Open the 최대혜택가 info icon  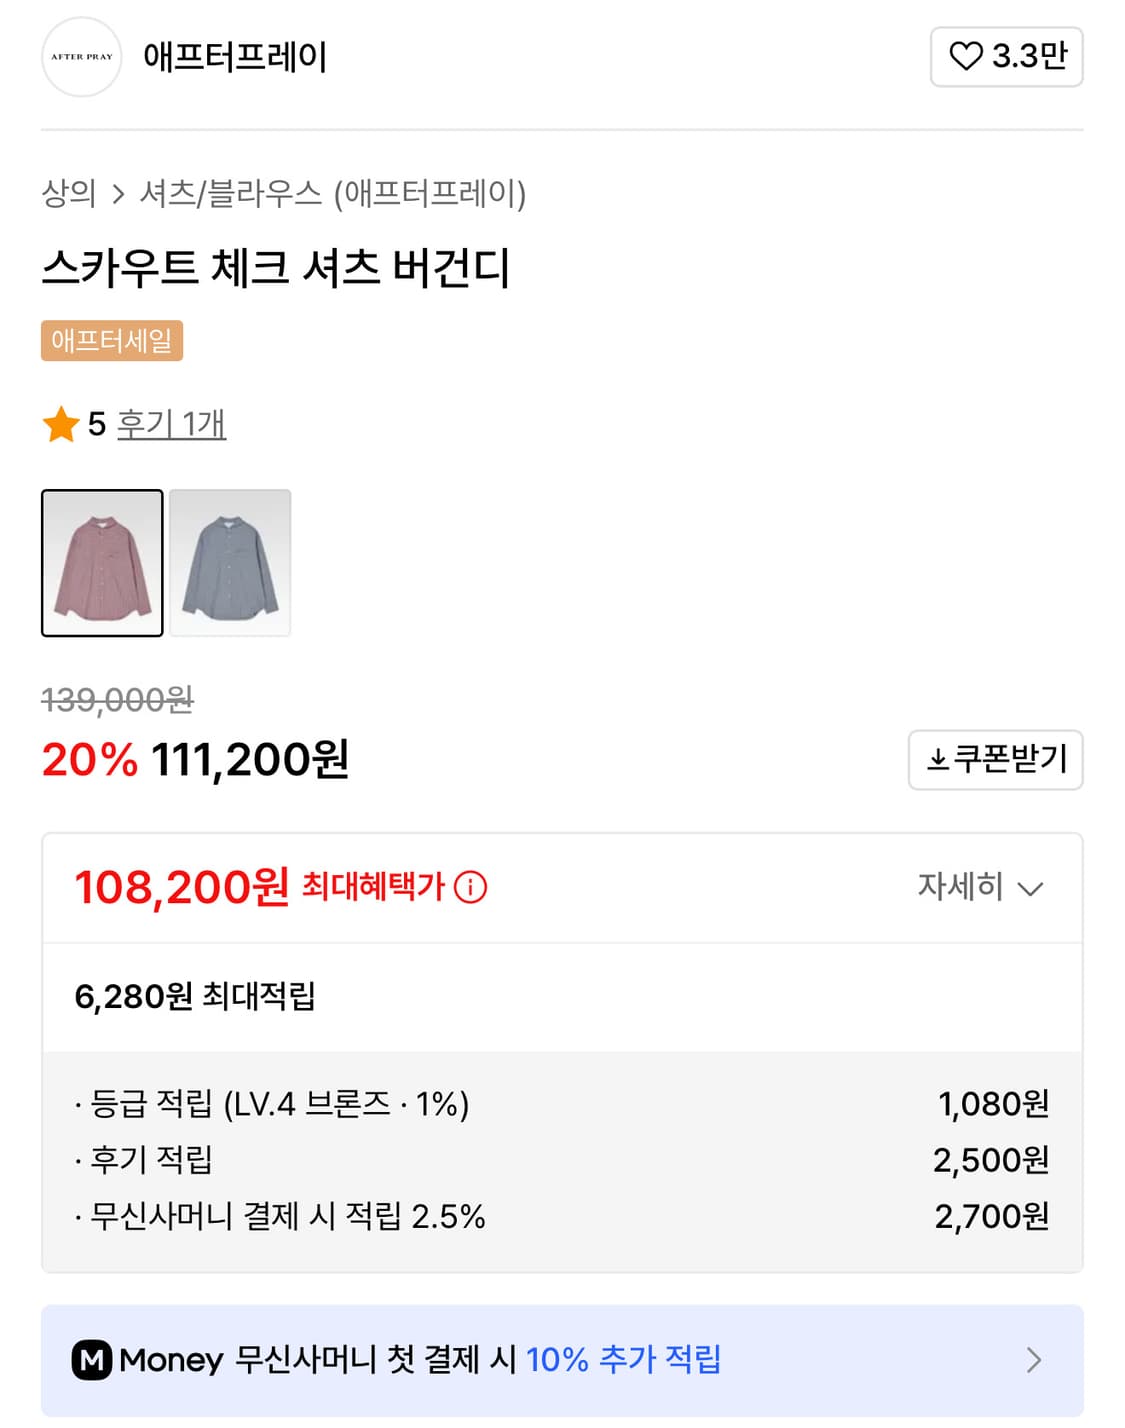[x=470, y=887]
